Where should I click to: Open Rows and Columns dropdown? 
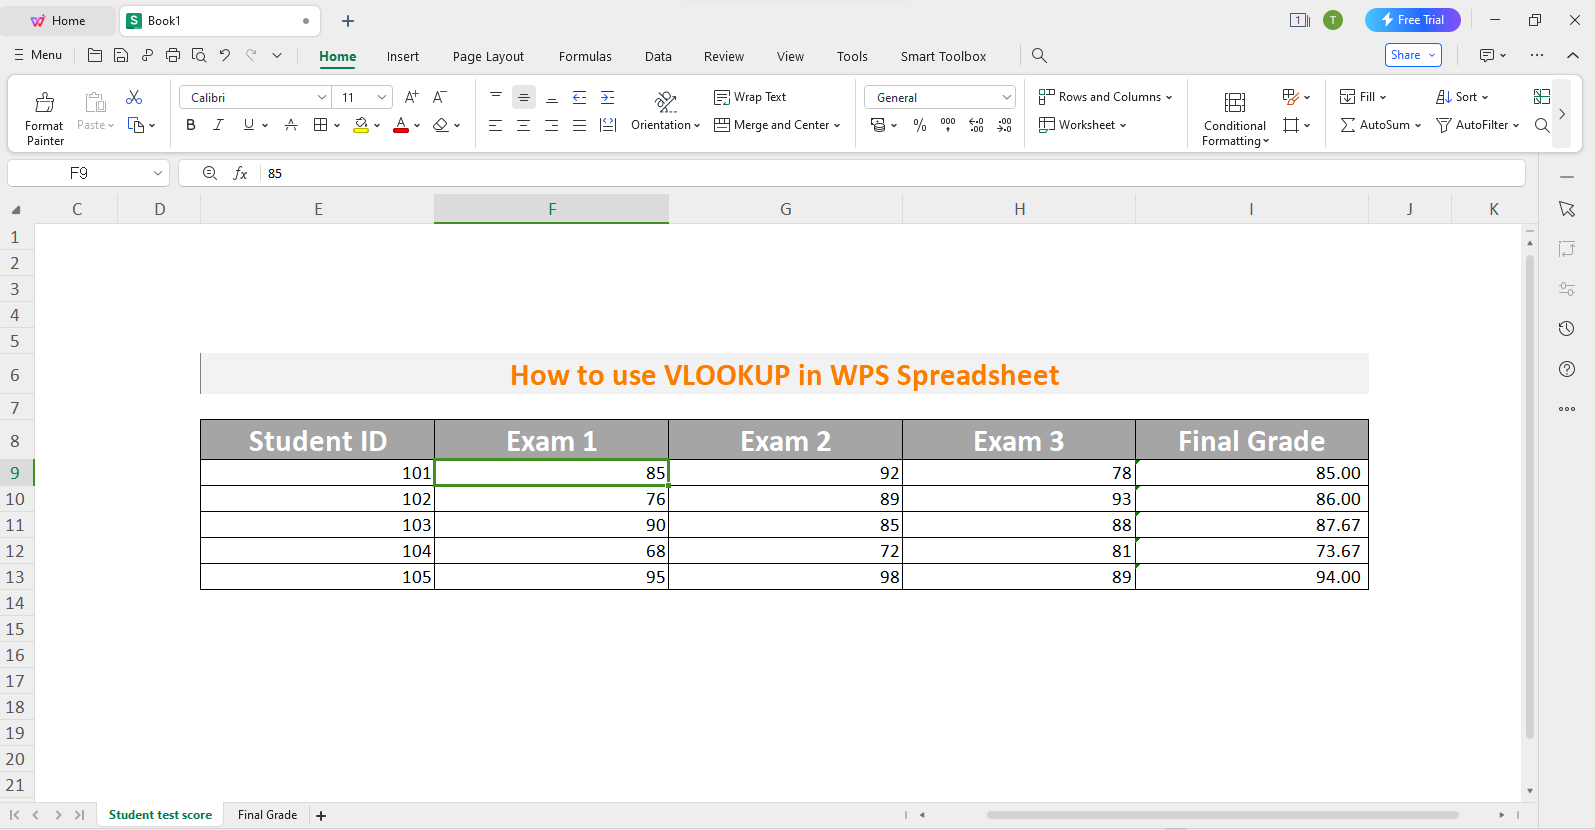click(x=1105, y=97)
